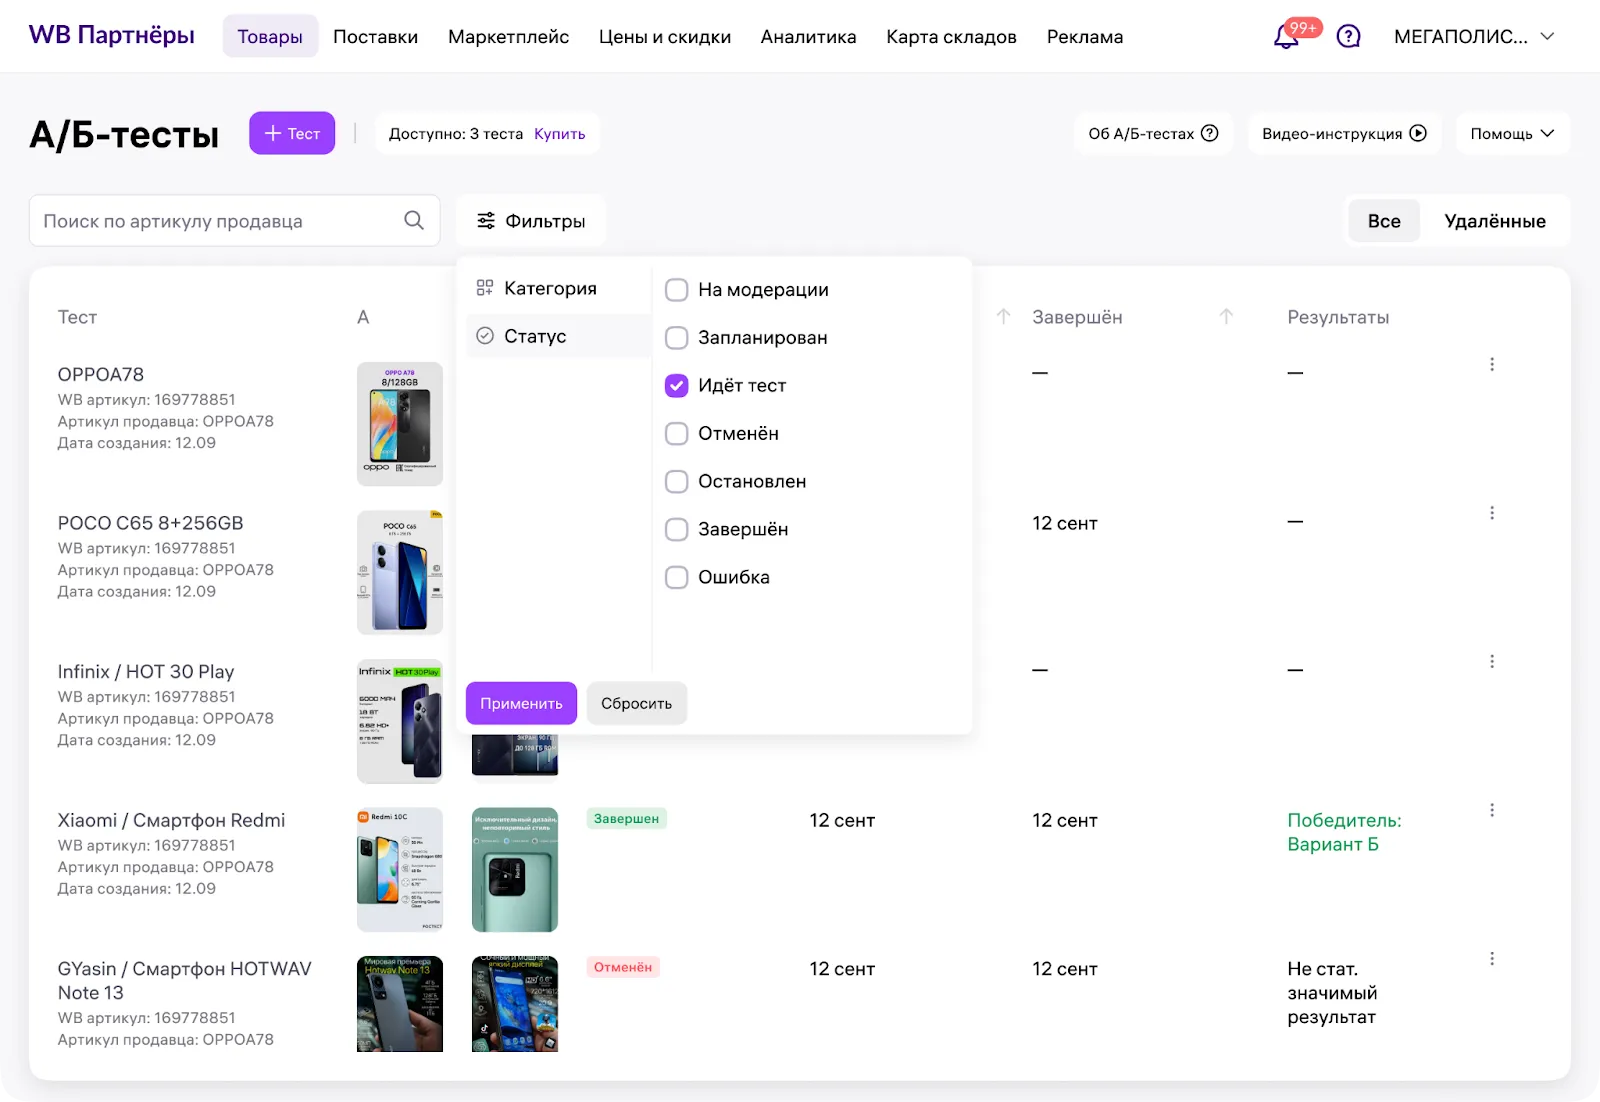Click the 'Купить' link

[x=559, y=134]
